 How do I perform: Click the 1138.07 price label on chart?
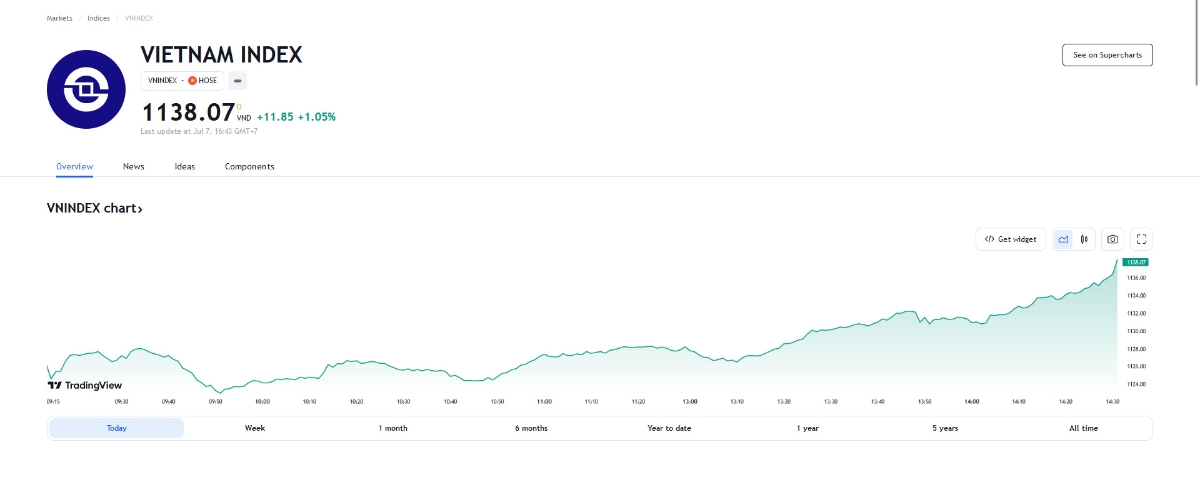(x=1136, y=262)
